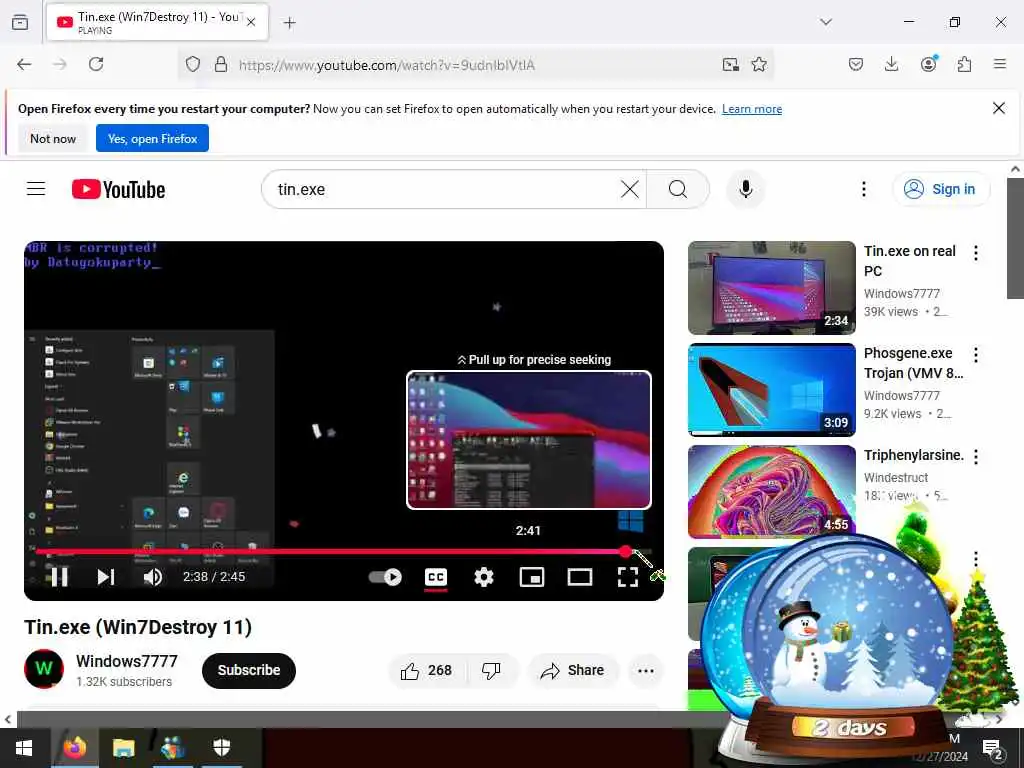Go to YouTube home via logo

pos(118,189)
